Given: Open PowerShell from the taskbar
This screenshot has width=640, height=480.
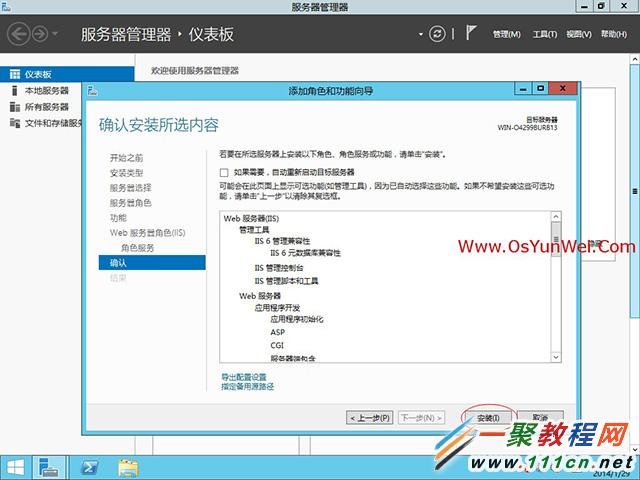Looking at the screenshot, I should pyautogui.click(x=89, y=468).
